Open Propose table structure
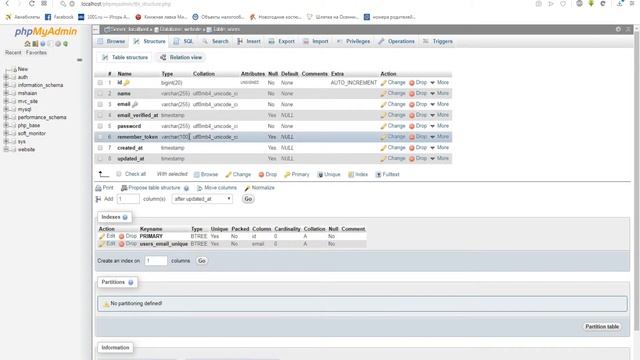The width and height of the screenshot is (640, 360). (151, 188)
